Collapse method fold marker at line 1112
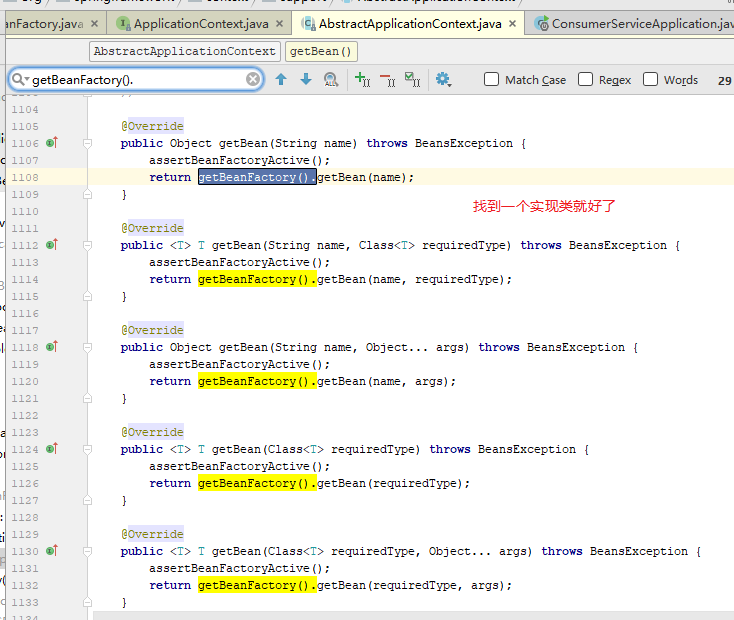 88,245
